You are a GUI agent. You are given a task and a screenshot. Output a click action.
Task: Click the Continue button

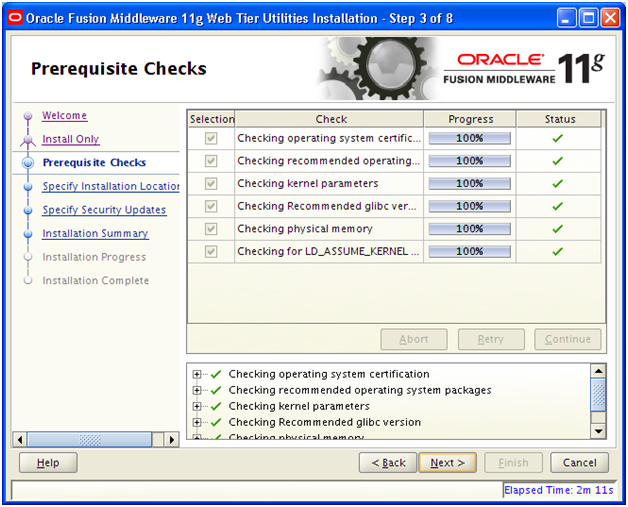(568, 340)
